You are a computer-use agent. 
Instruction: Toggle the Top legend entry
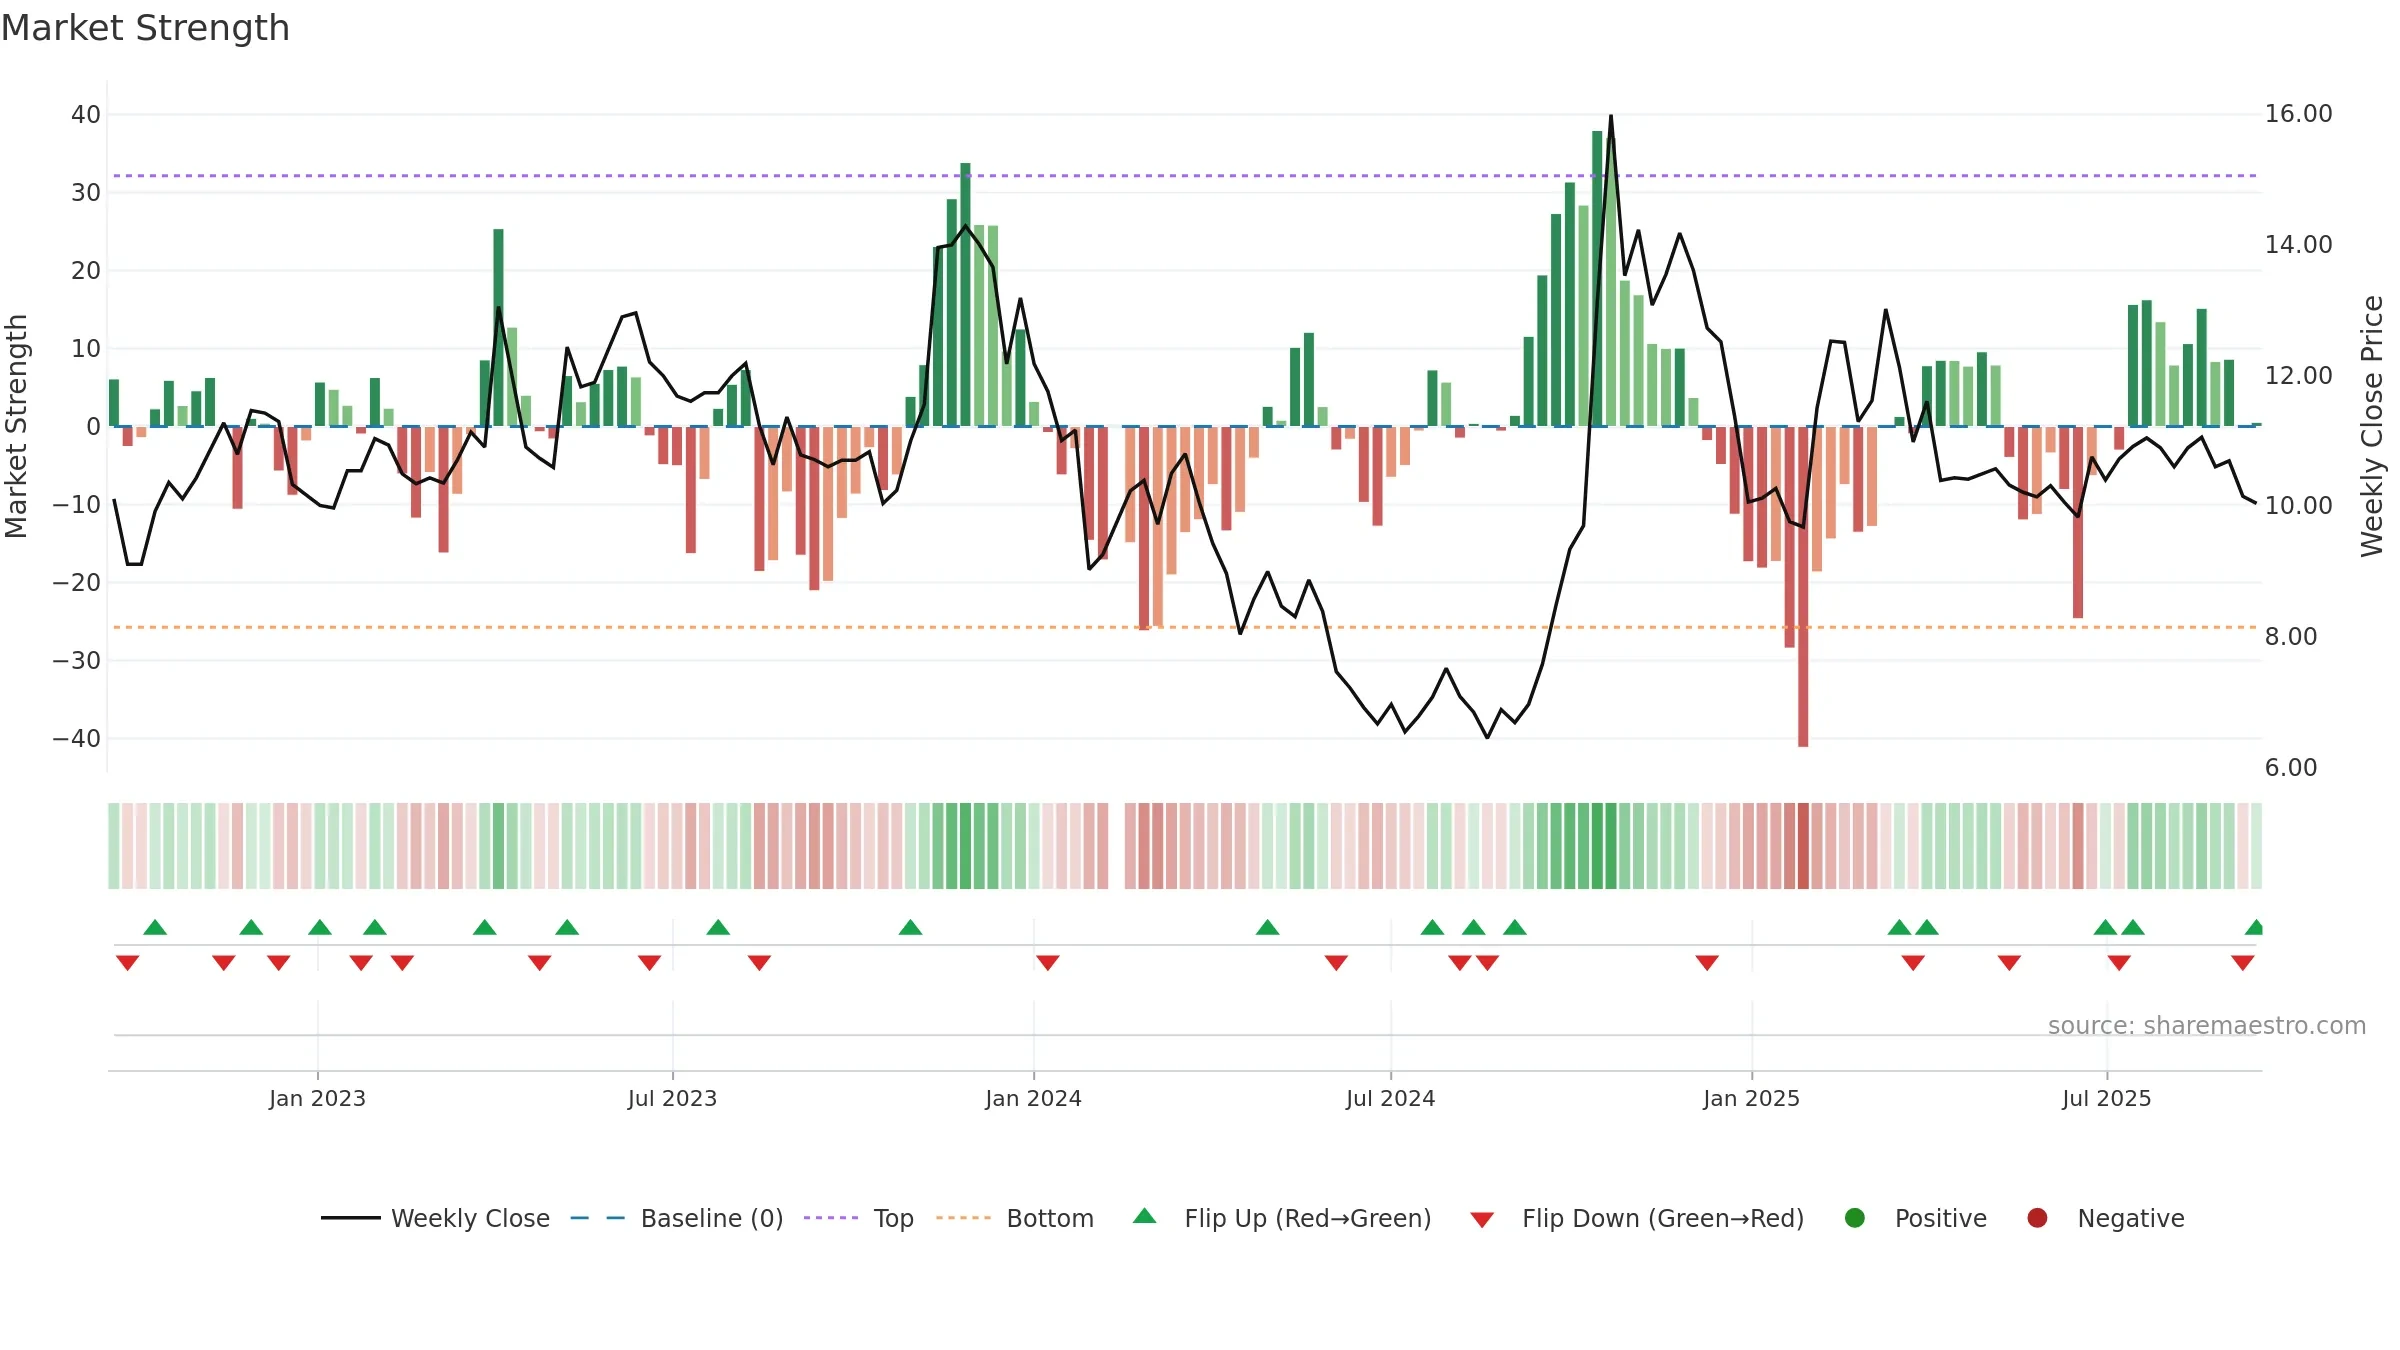pyautogui.click(x=859, y=1218)
